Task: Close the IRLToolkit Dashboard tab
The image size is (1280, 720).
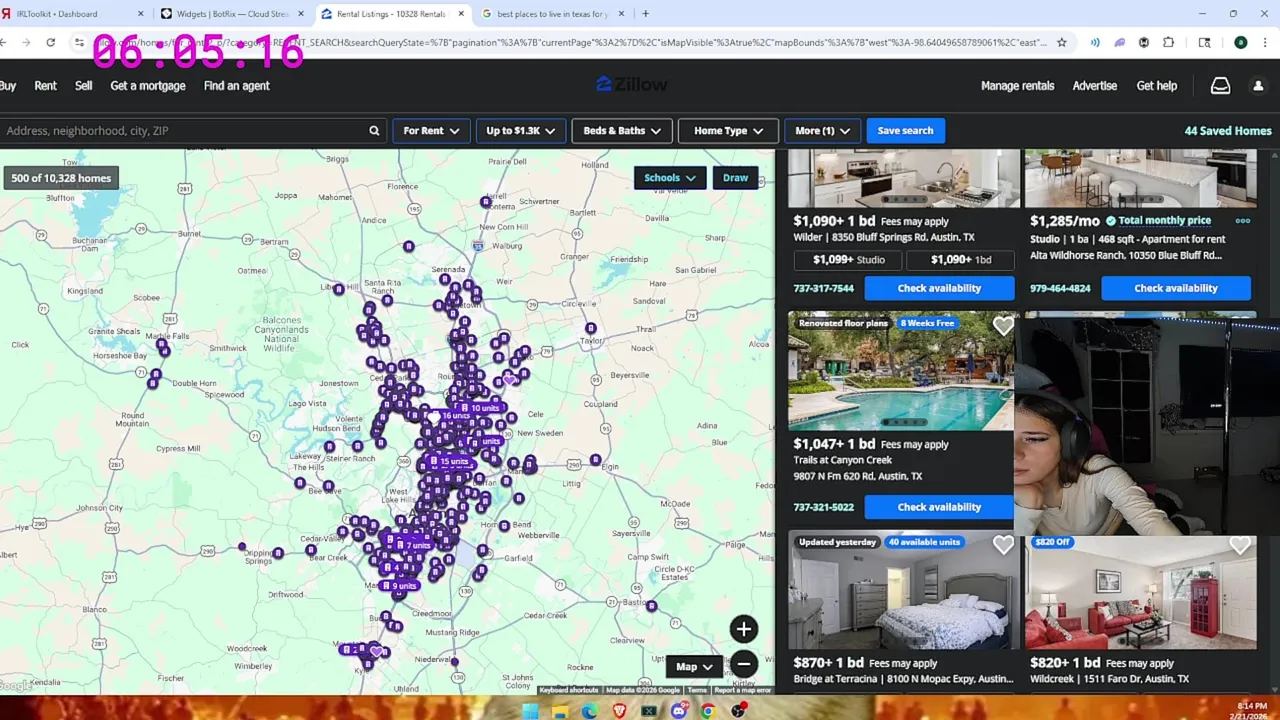Action: 140,14
